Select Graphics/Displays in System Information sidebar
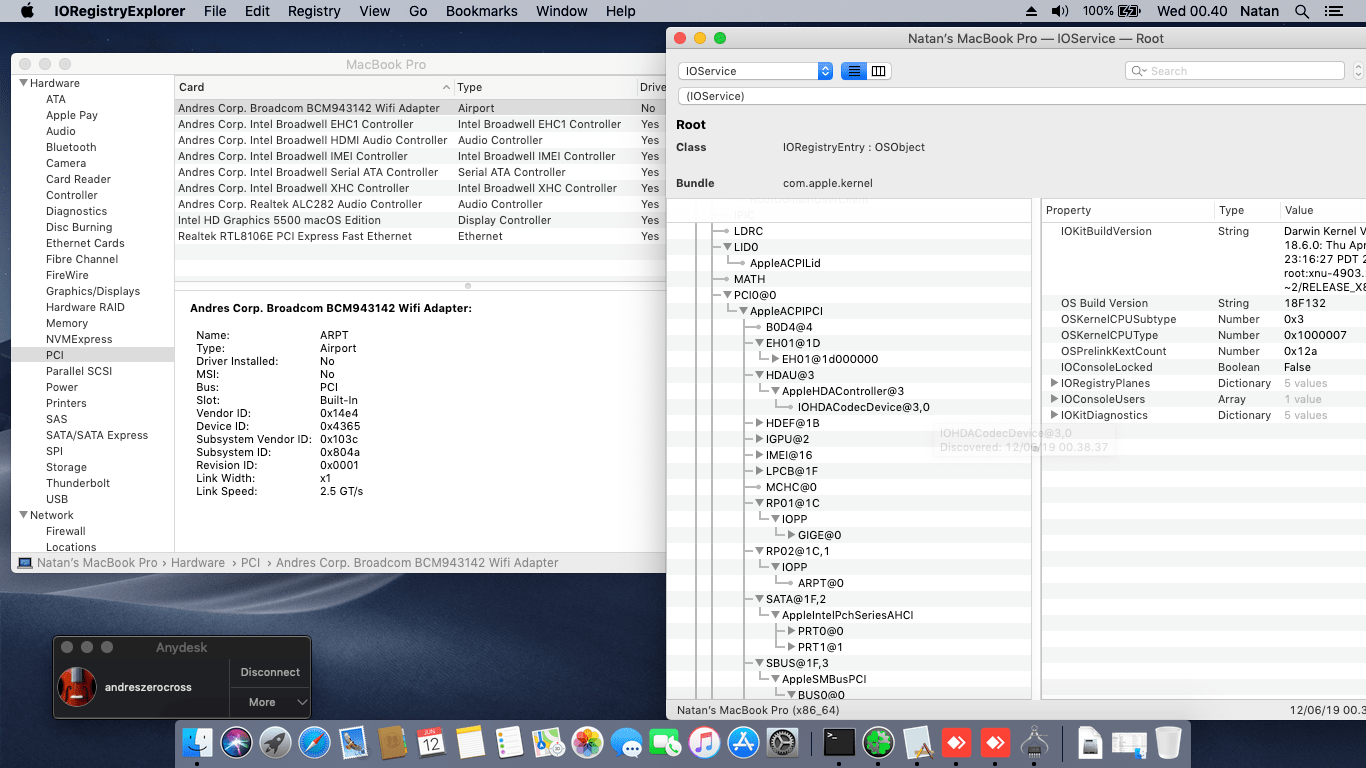 pos(93,291)
